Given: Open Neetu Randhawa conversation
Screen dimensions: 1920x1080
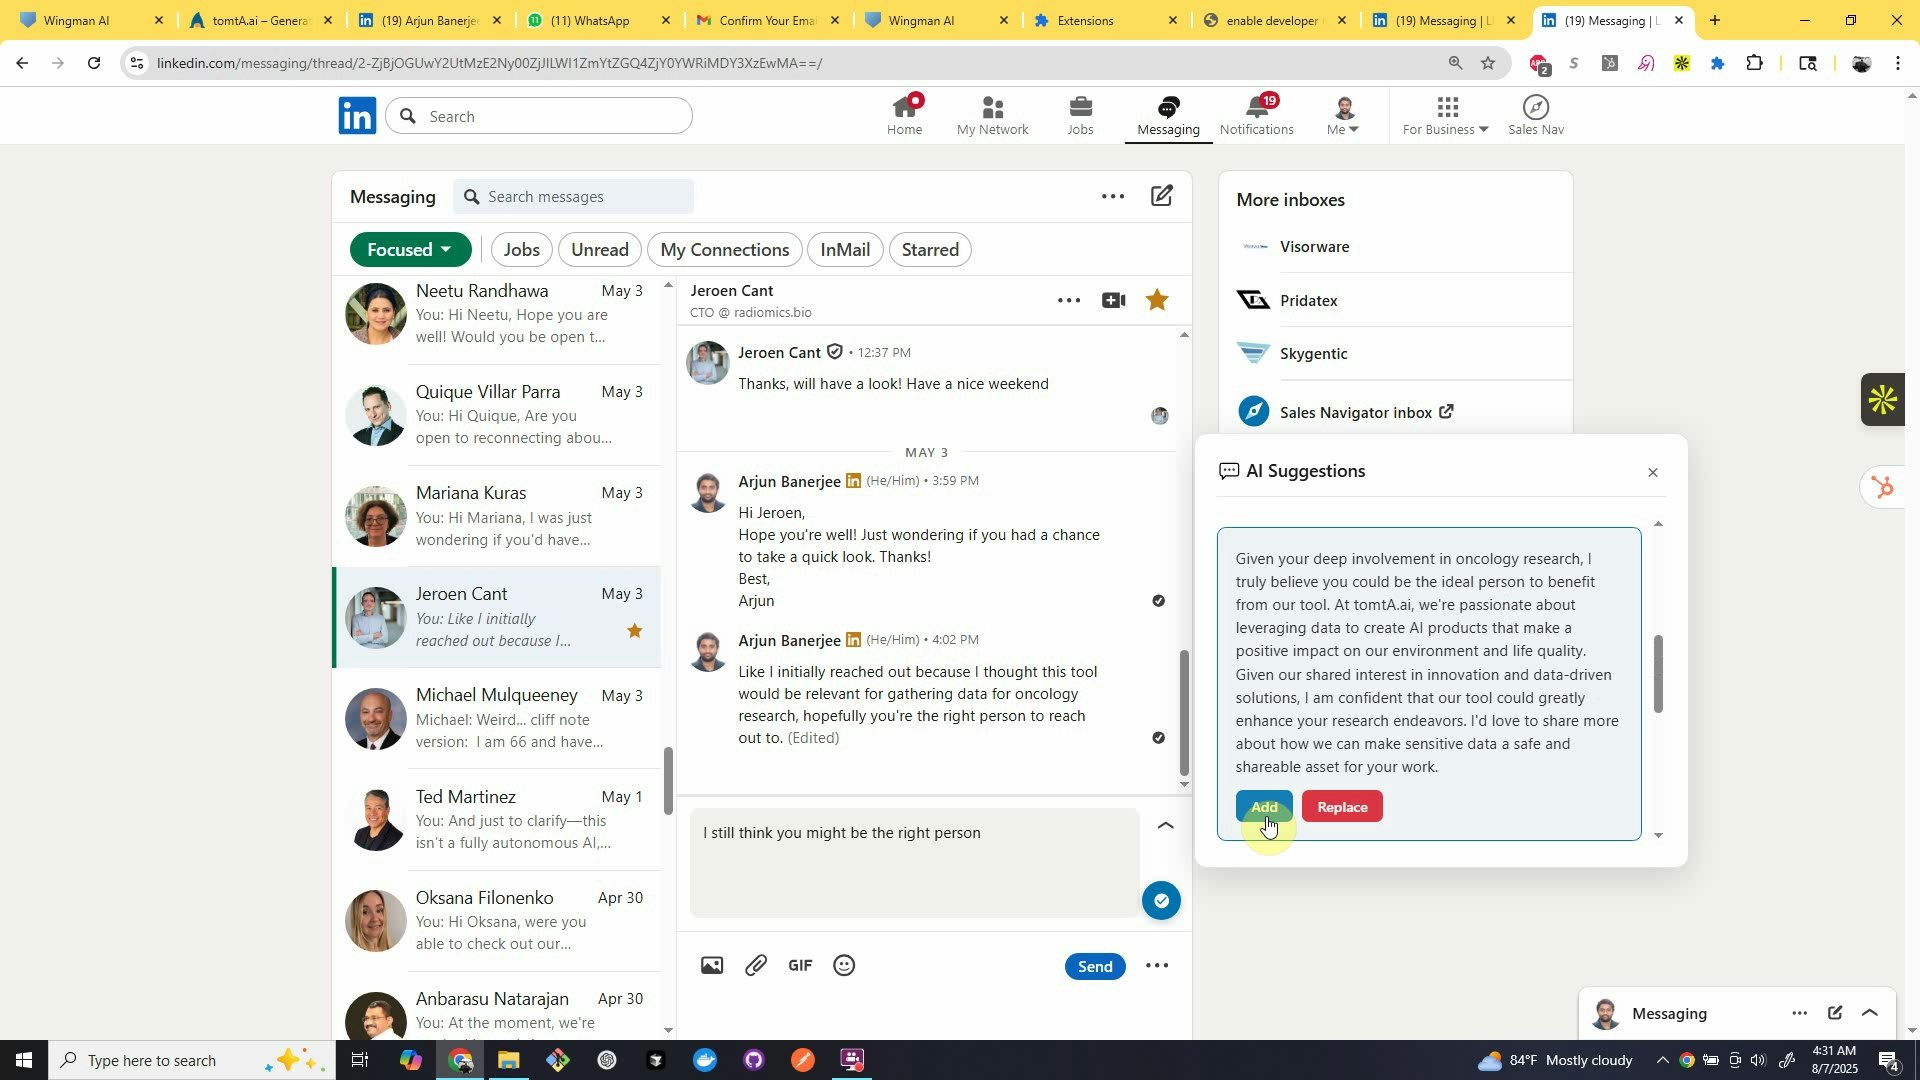Looking at the screenshot, I should [496, 314].
